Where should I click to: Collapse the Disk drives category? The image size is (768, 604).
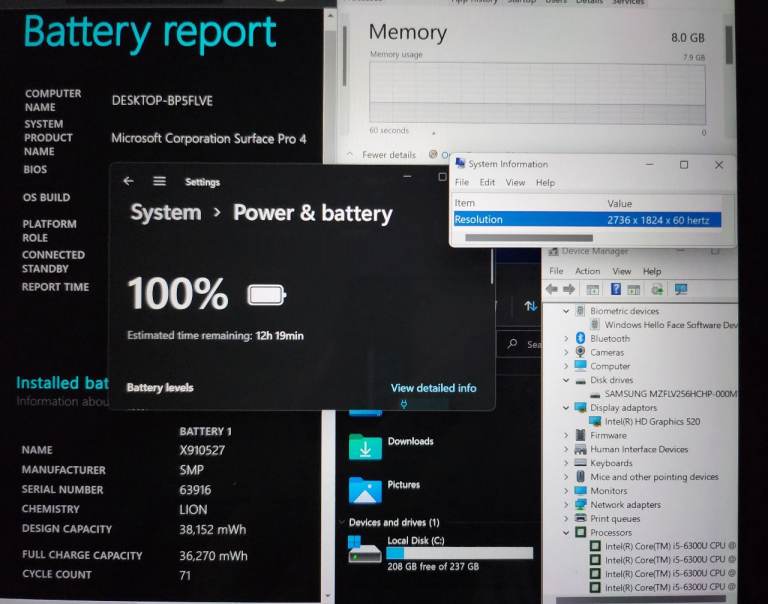pos(566,380)
